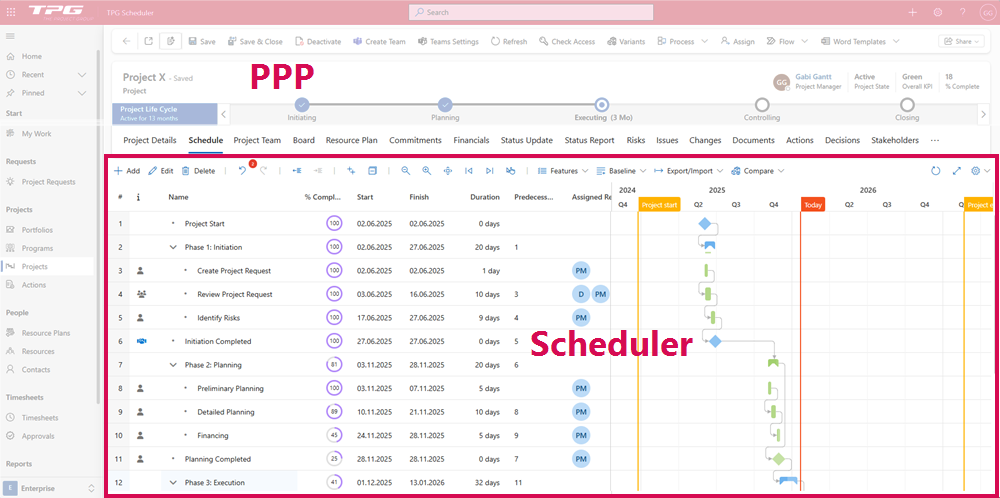The height and width of the screenshot is (498, 1000).
Task: Click the undo icon in scheduler toolbar
Action: pos(242,171)
